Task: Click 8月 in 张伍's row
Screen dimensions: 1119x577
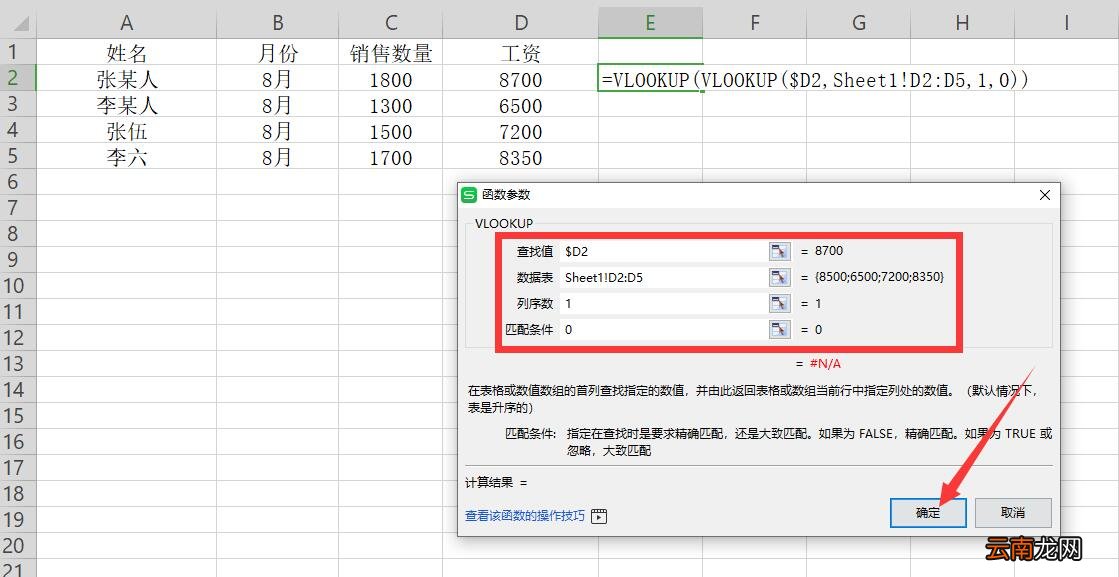Action: (278, 131)
